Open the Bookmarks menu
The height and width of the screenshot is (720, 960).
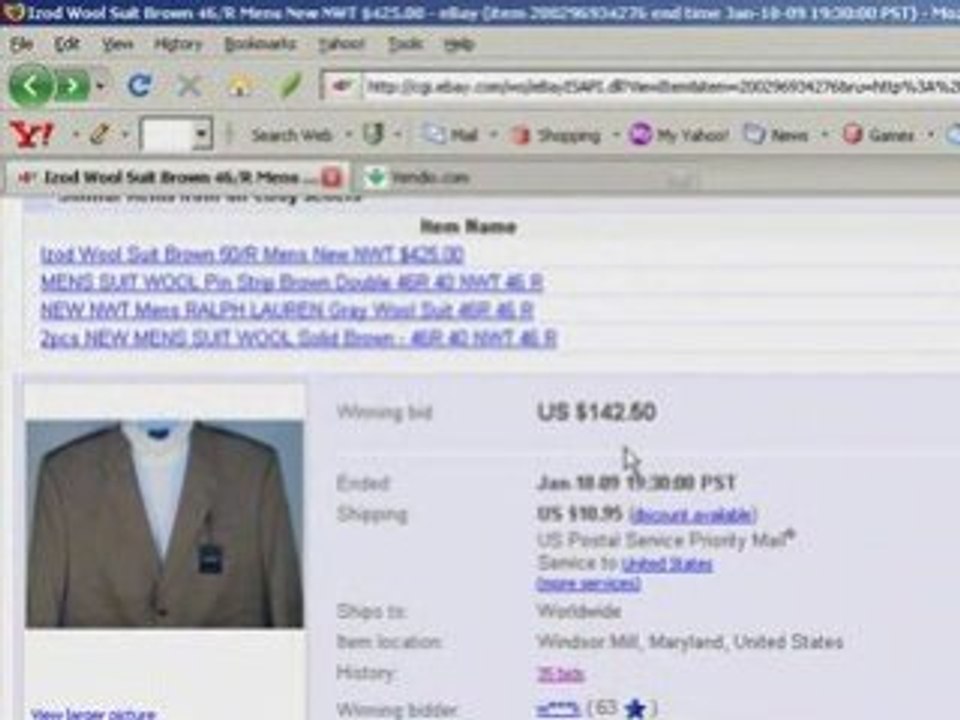pos(260,44)
